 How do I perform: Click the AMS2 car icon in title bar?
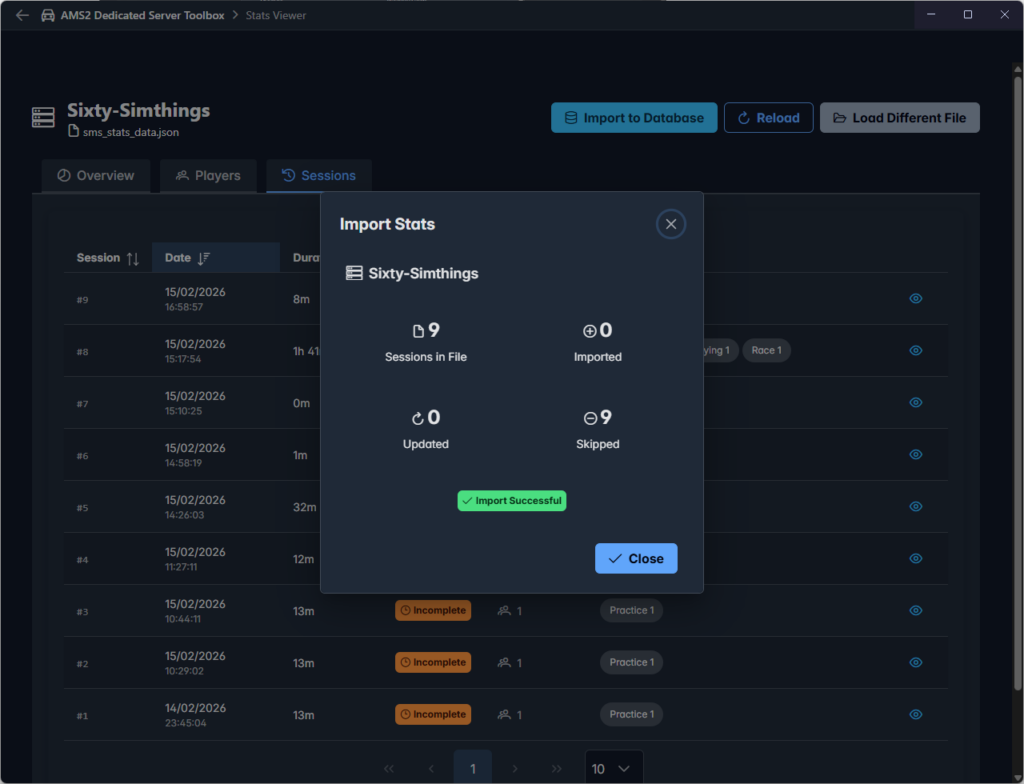click(x=48, y=15)
